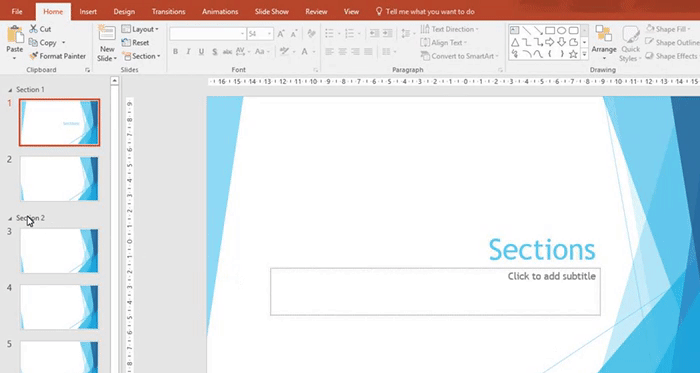Image resolution: width=700 pixels, height=373 pixels.
Task: Select the star shape in shapes gallery
Action: 573,54
